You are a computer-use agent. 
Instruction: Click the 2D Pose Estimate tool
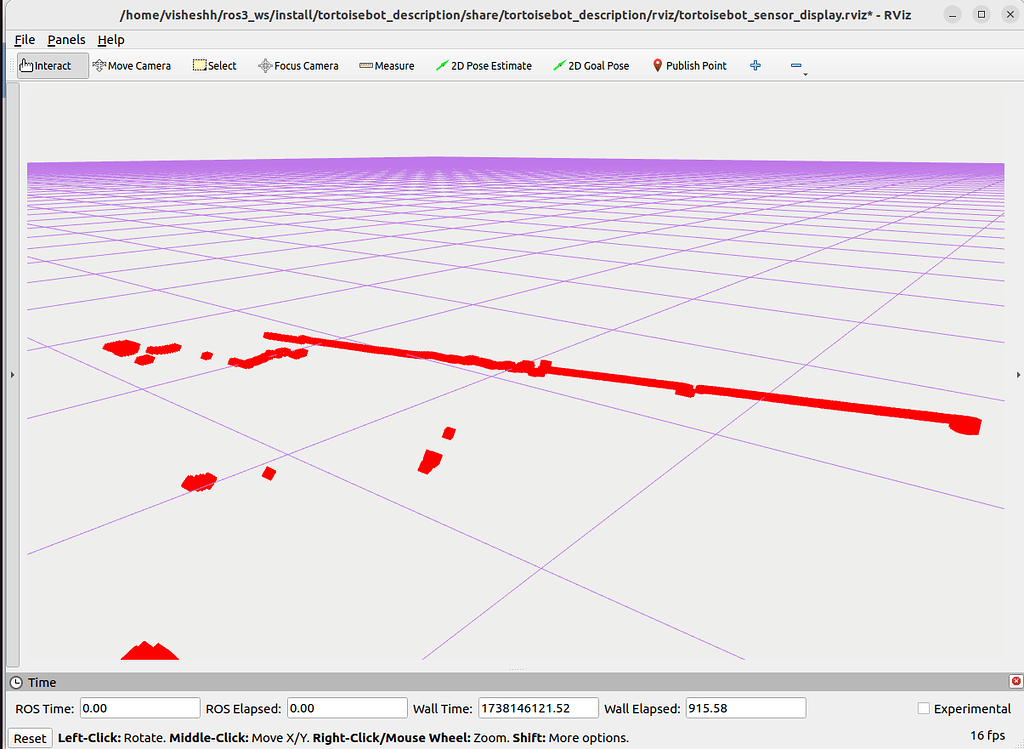(484, 65)
